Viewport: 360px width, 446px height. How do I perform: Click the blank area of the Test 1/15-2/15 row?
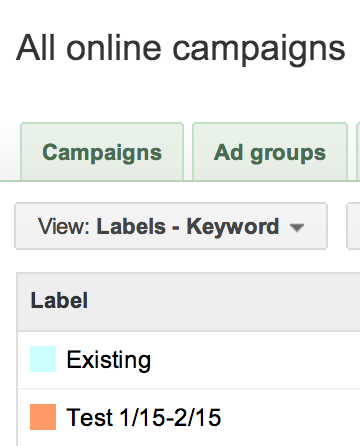(290, 417)
